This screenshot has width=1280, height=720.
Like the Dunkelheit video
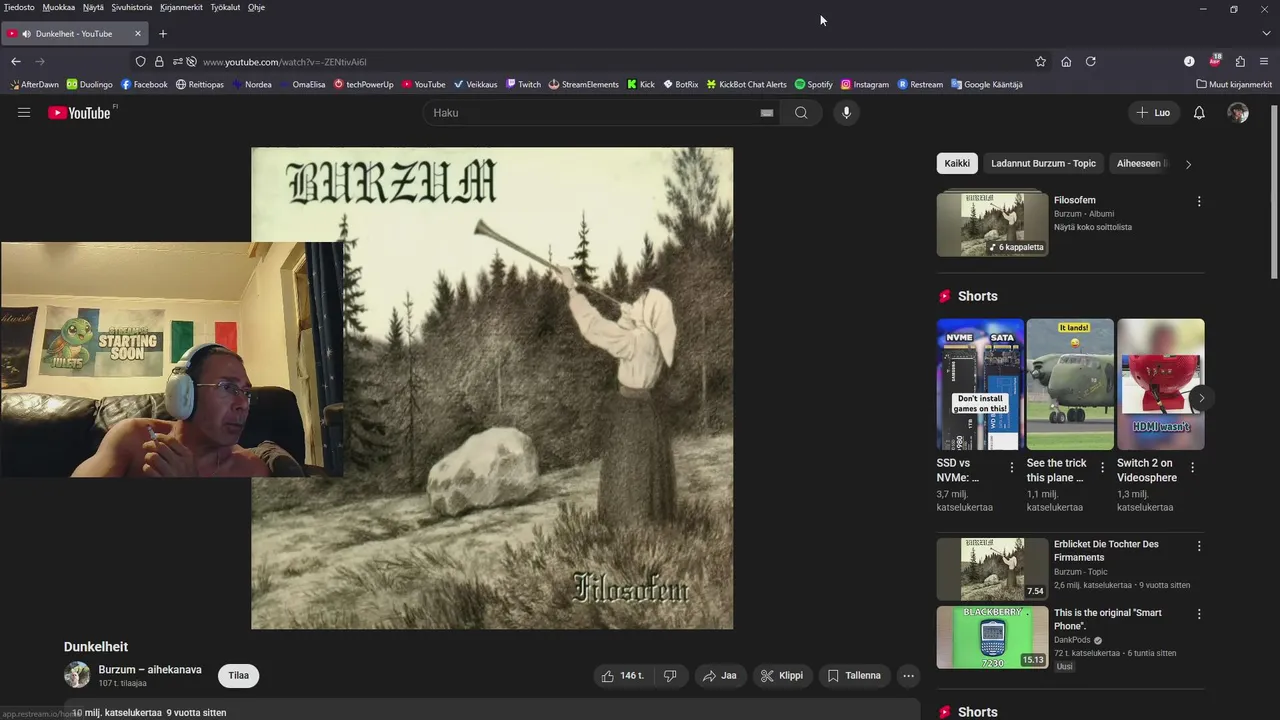point(622,676)
